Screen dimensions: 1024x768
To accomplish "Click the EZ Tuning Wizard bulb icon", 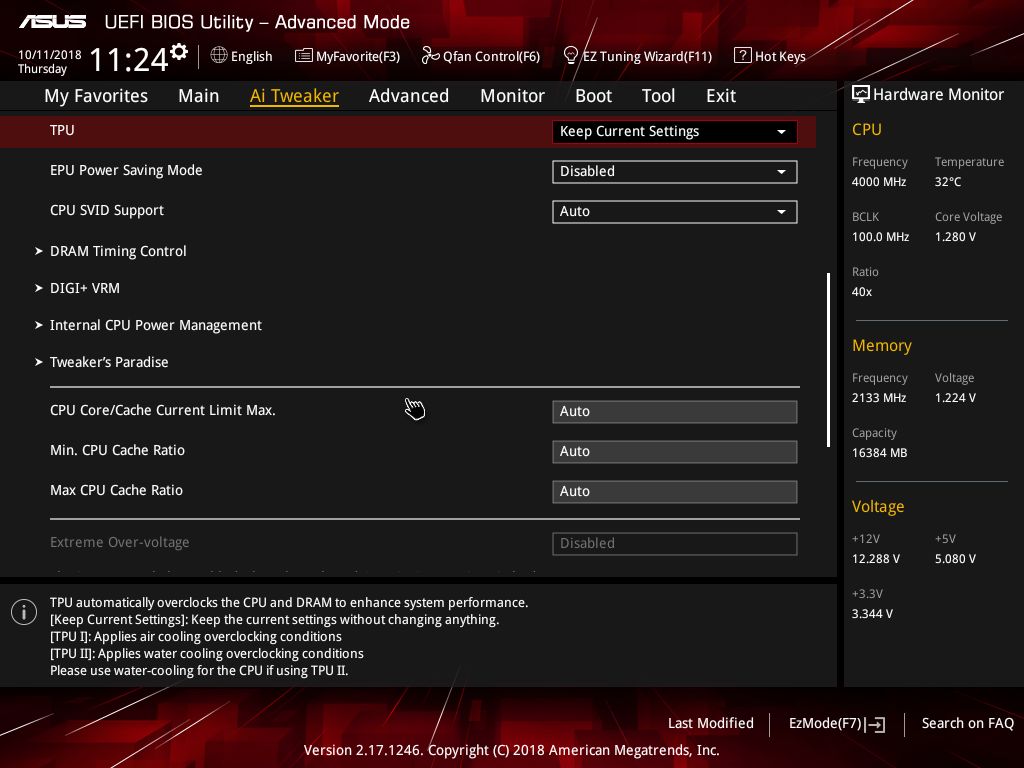I will point(570,56).
